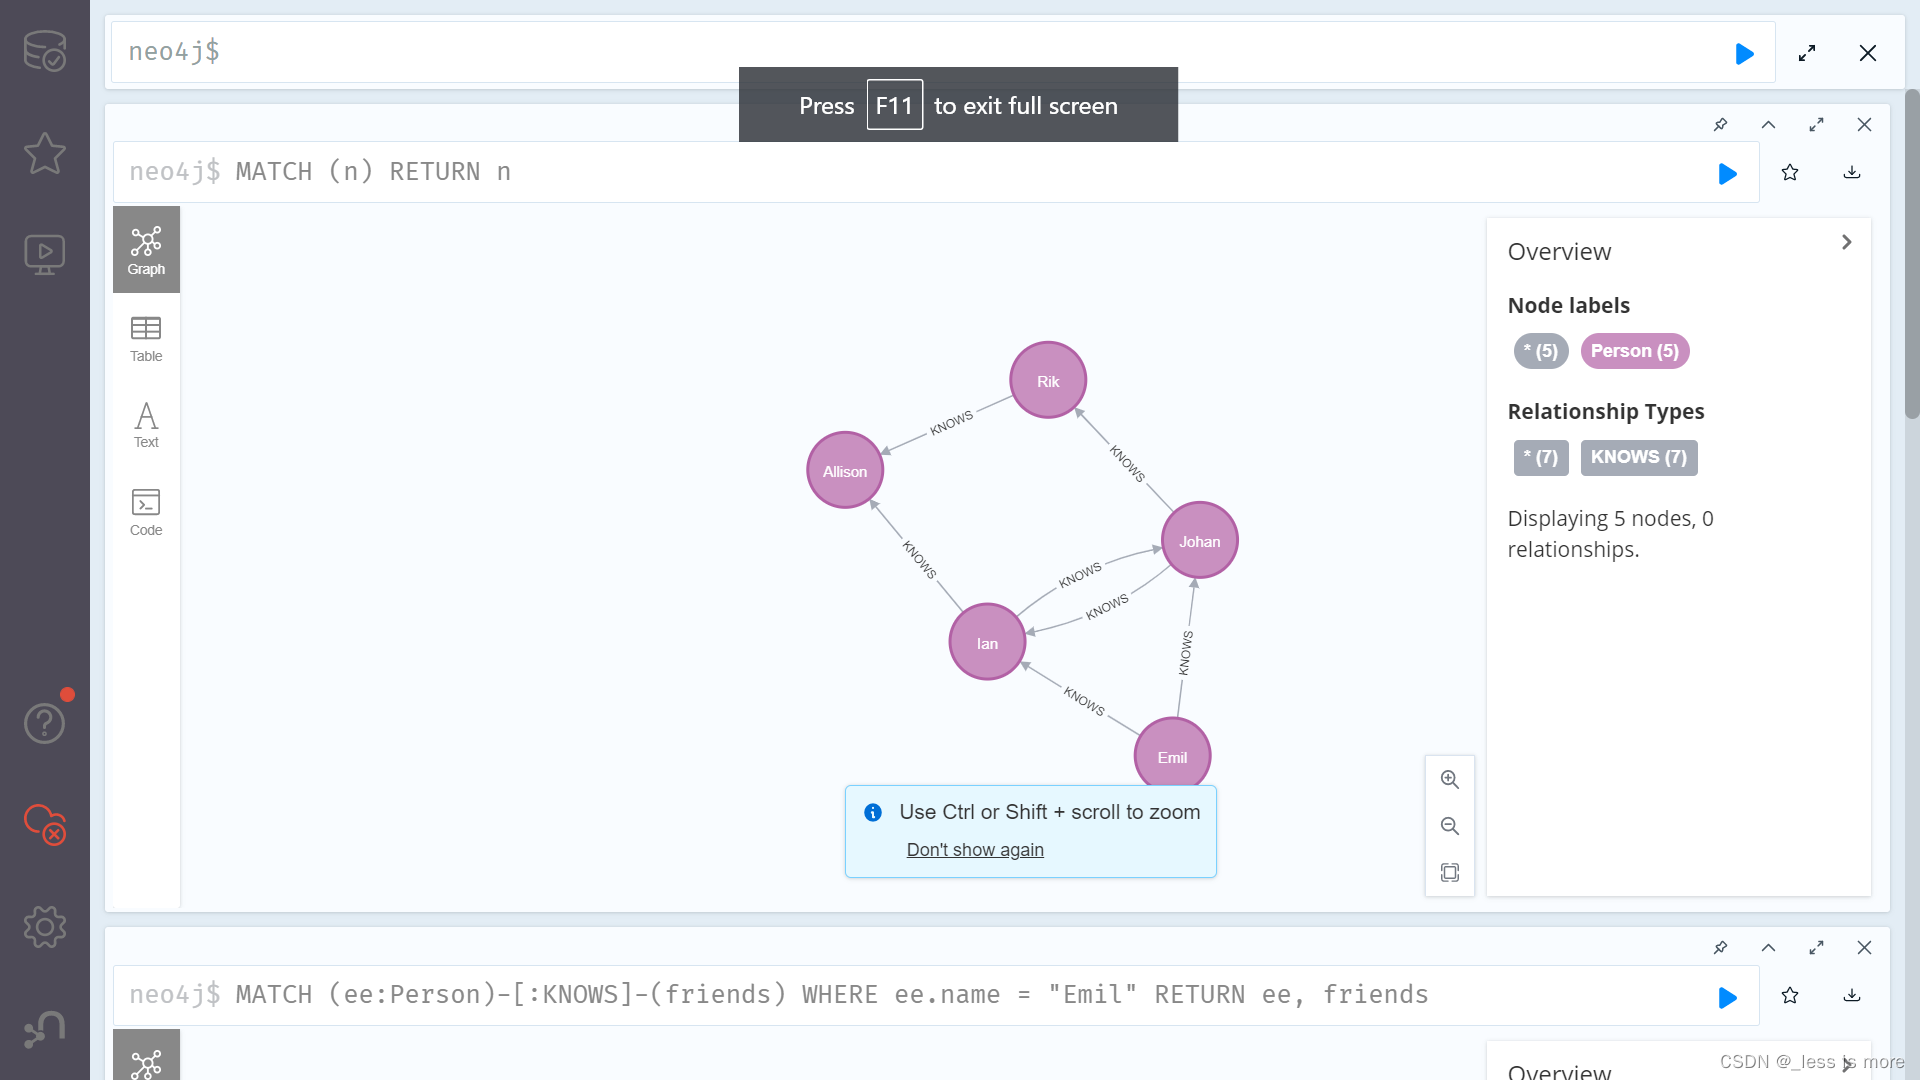Select the Person node label badge

tap(1635, 349)
